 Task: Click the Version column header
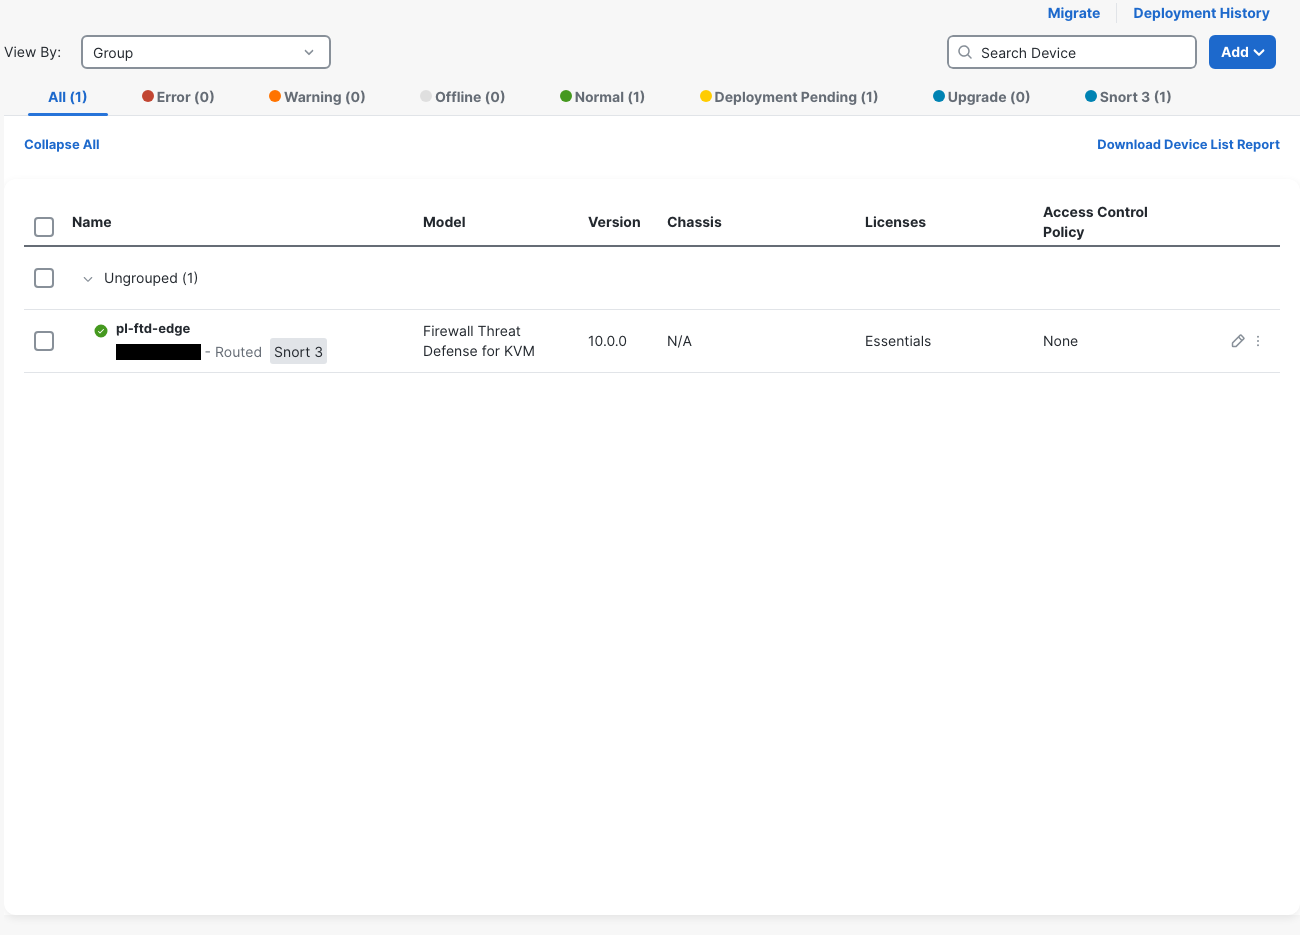coord(614,222)
